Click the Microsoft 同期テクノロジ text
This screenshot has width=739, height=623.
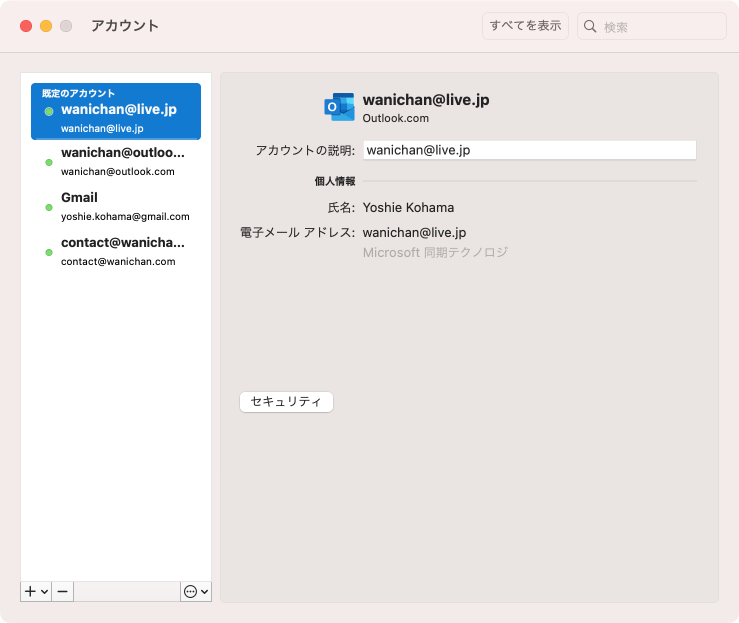(435, 253)
